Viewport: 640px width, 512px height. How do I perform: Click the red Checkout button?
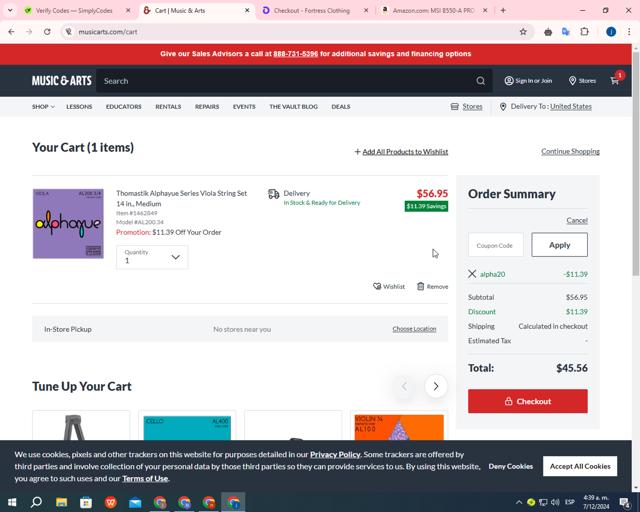click(x=528, y=401)
